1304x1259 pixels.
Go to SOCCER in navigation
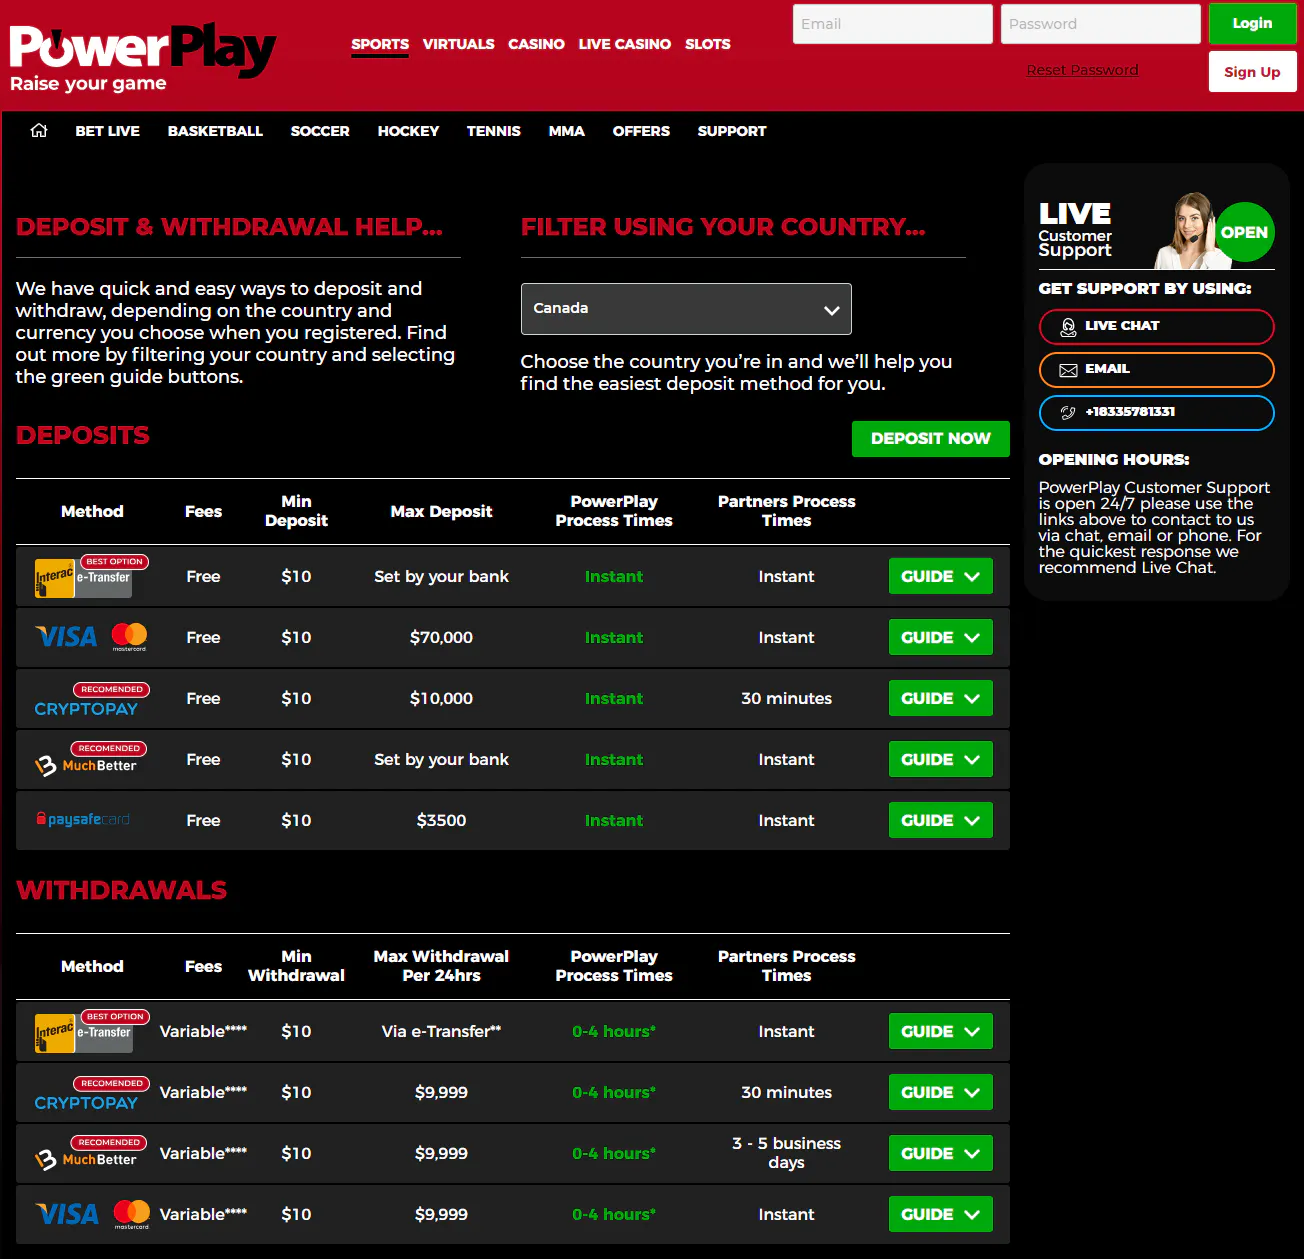pos(320,131)
